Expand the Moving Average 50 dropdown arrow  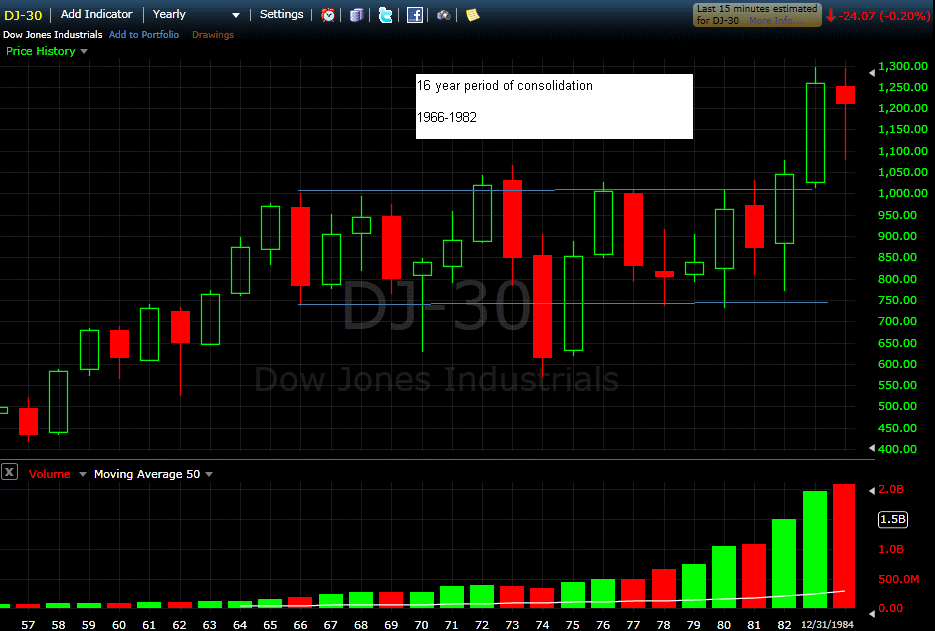click(209, 474)
